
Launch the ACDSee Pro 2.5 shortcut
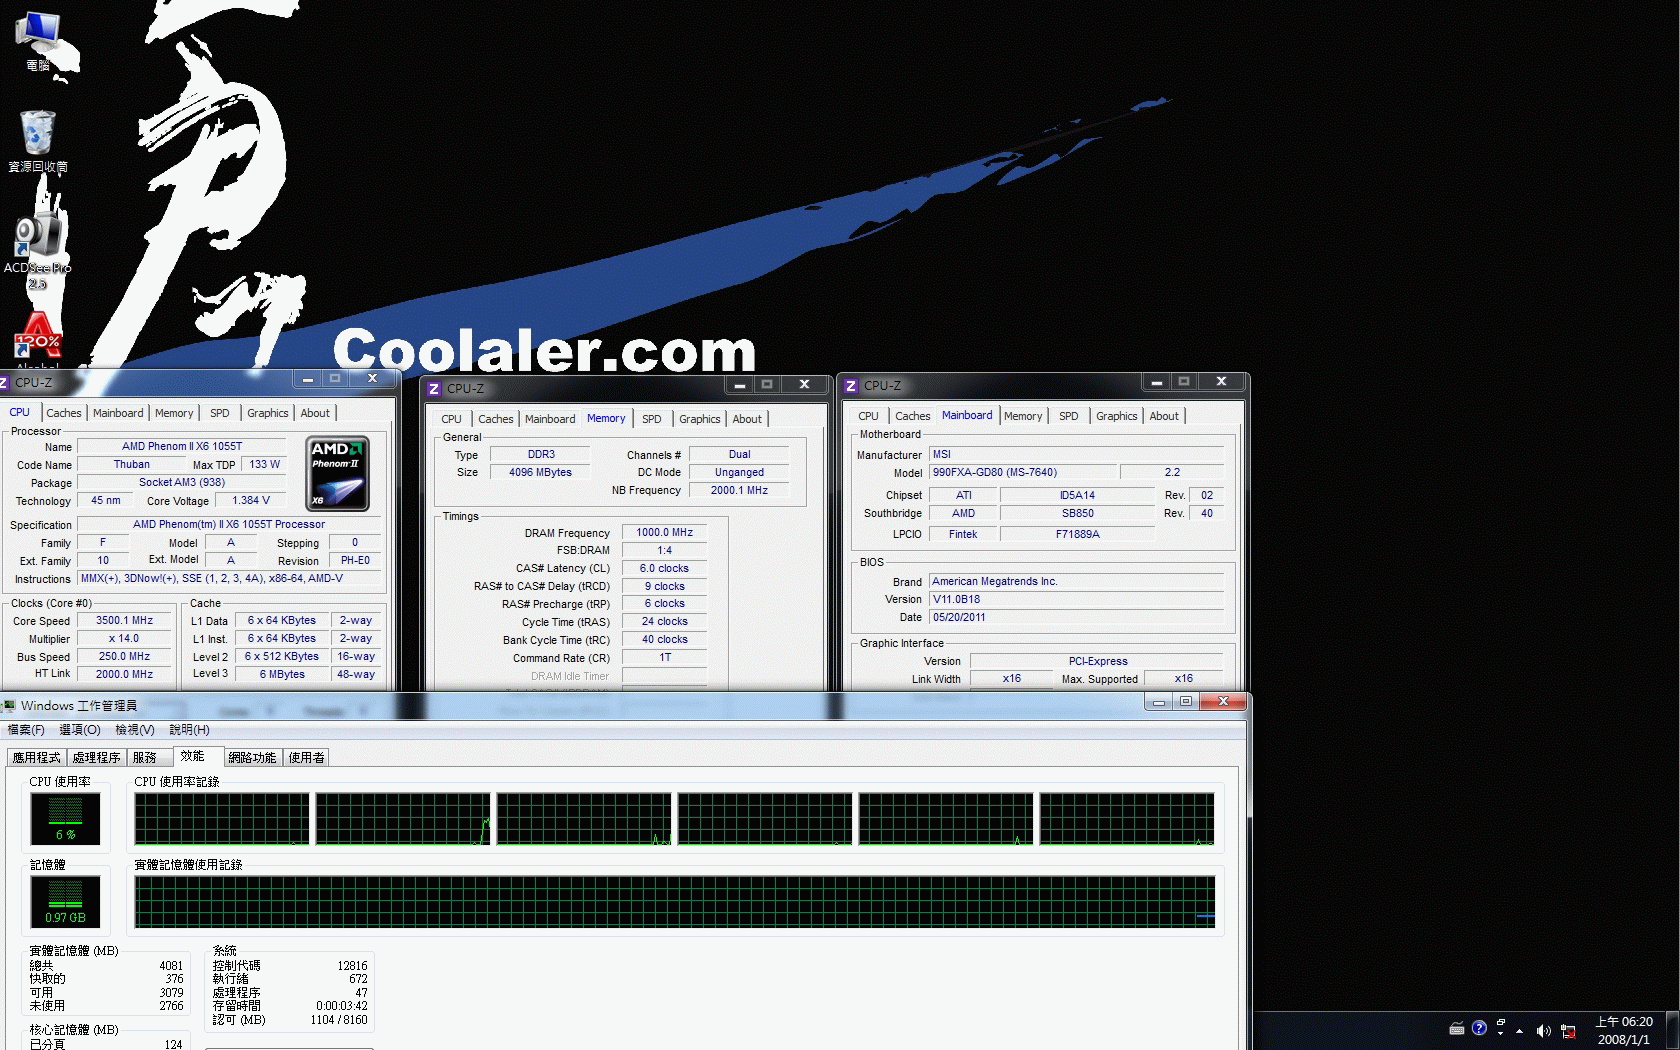38,250
